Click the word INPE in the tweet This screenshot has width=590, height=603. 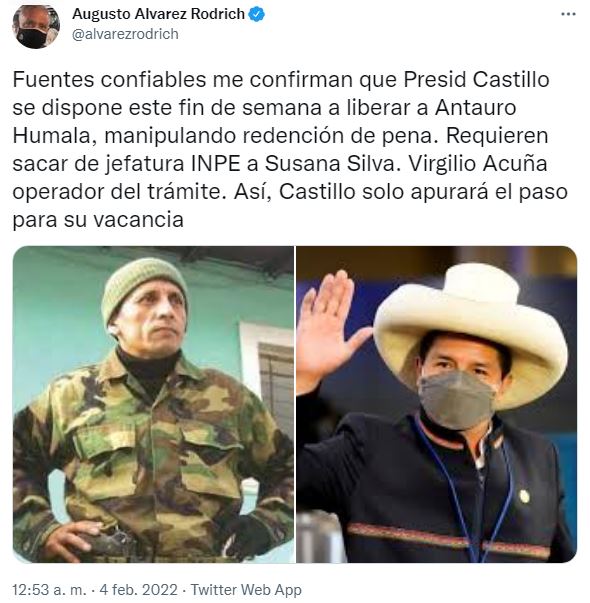point(216,164)
